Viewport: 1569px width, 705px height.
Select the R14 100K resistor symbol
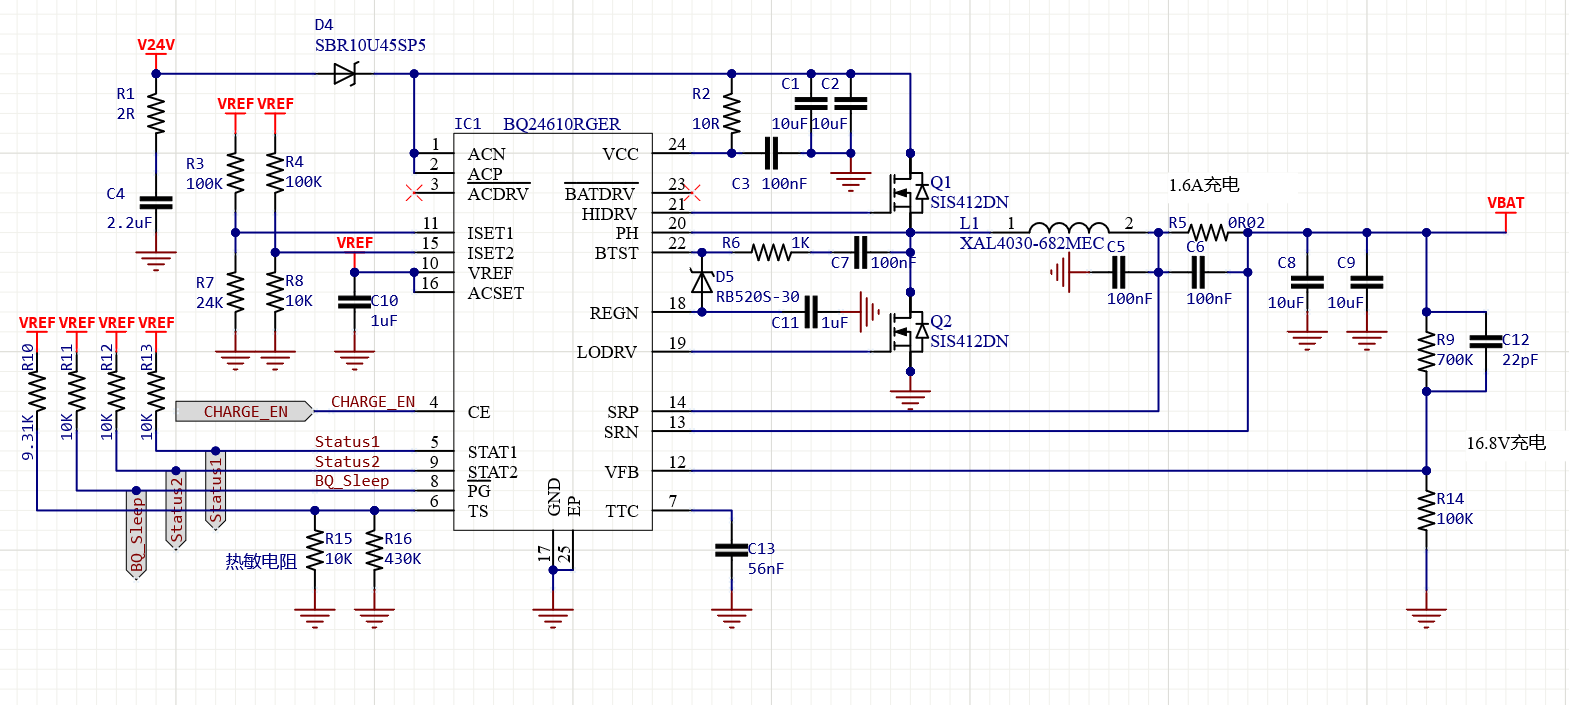click(x=1426, y=510)
